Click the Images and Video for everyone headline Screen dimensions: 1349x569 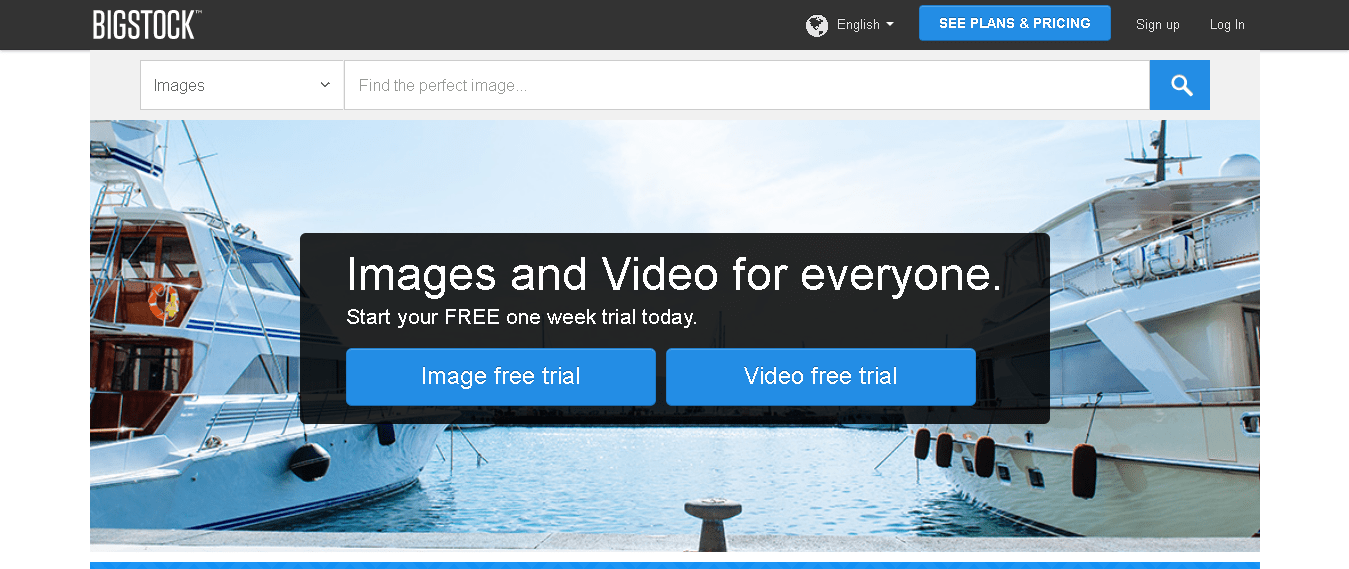[x=674, y=274]
